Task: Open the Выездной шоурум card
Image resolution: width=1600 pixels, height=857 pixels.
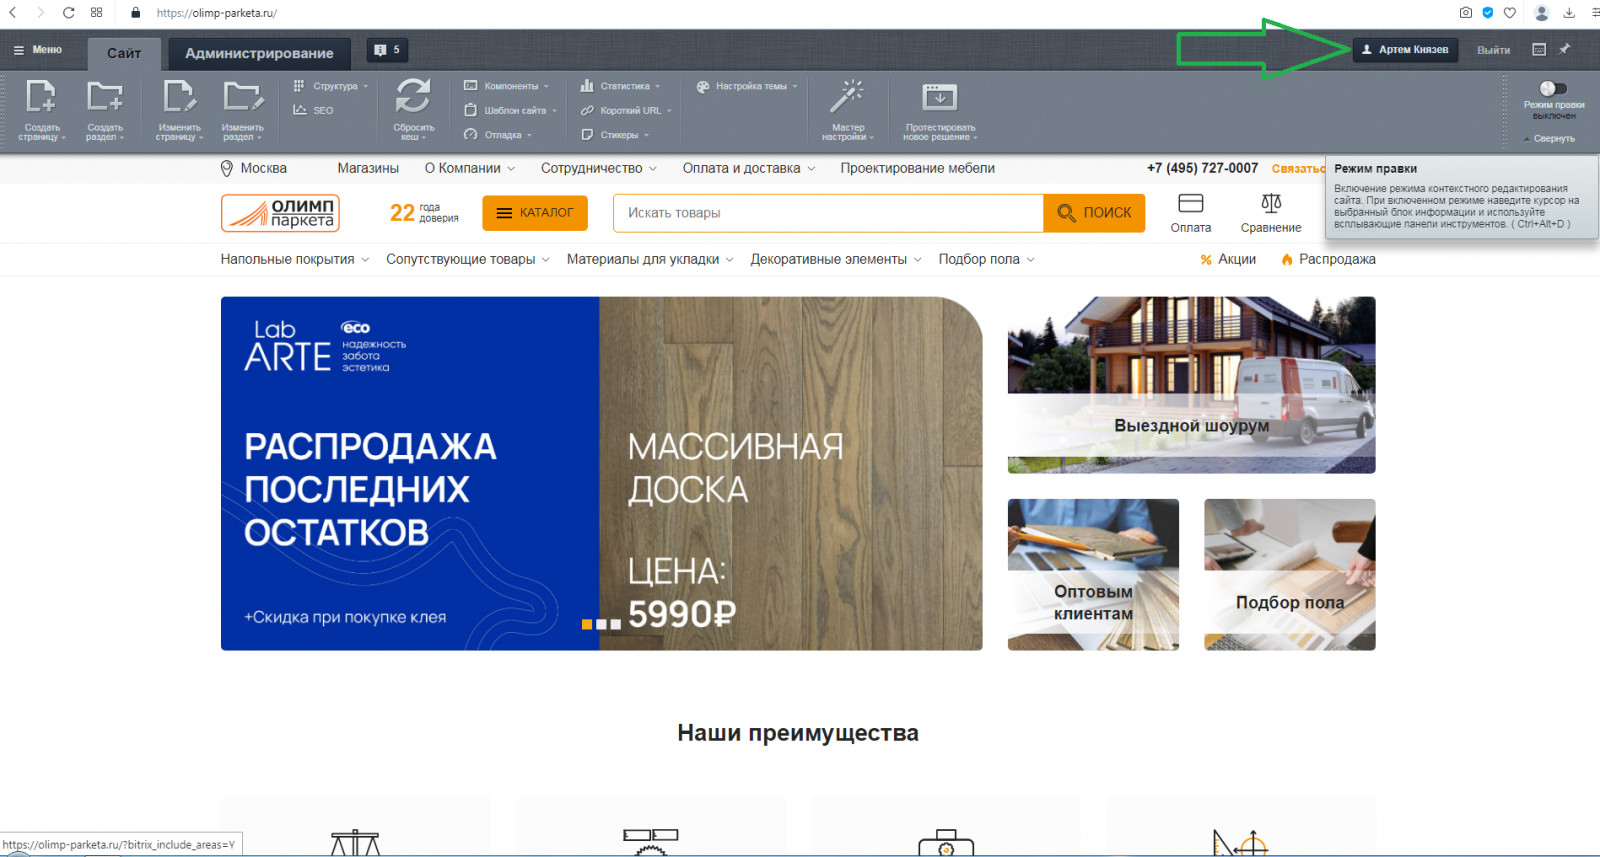Action: (1191, 385)
